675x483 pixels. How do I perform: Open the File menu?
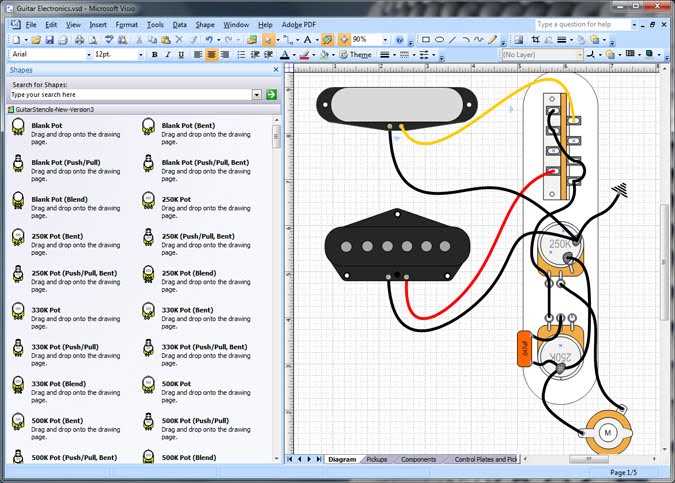[31, 25]
